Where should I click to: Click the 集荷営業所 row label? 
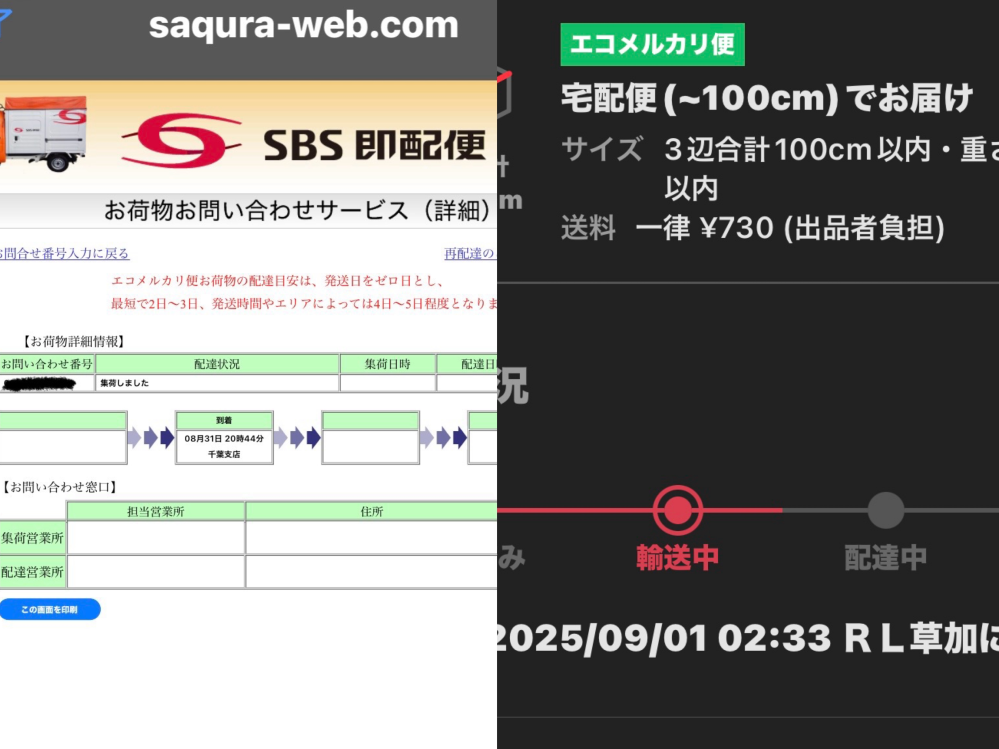(32, 538)
